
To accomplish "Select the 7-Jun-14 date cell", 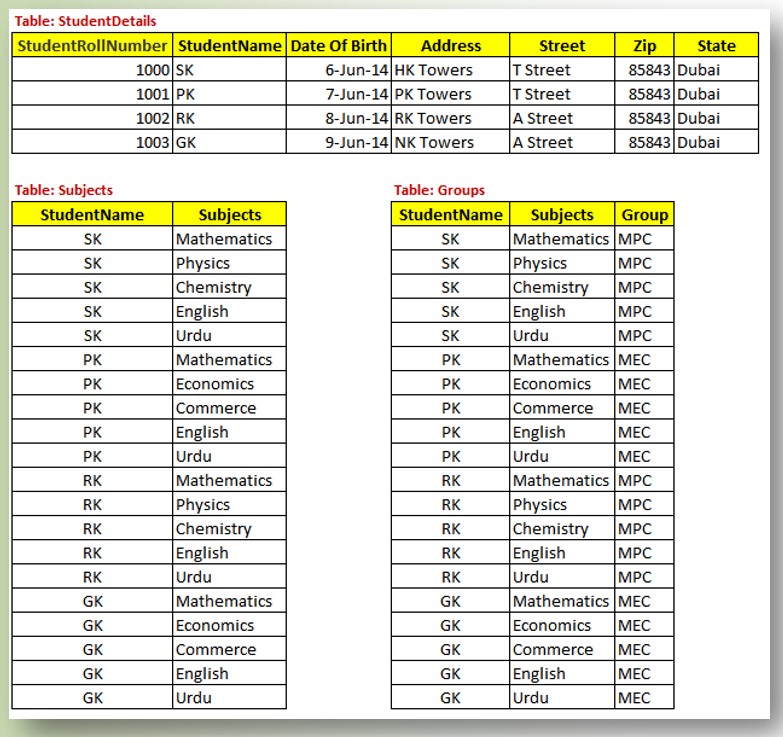I will coord(339,93).
